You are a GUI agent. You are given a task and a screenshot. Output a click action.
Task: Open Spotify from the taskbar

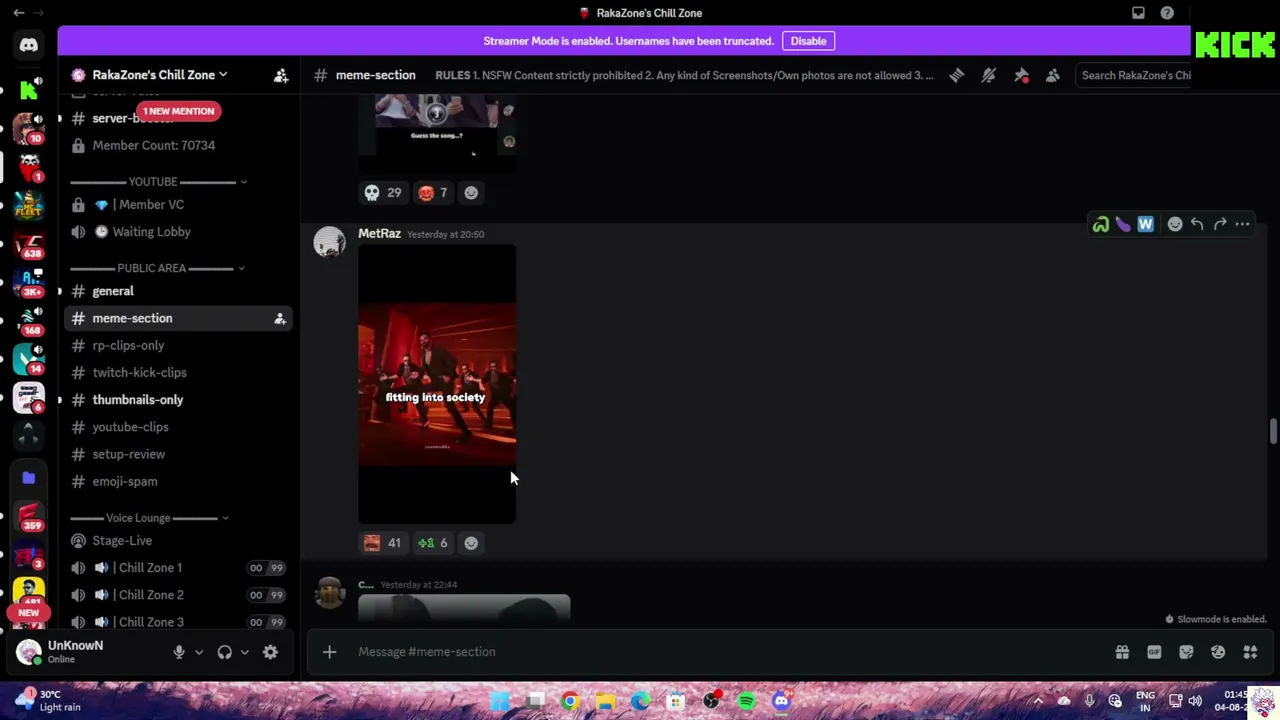(746, 701)
